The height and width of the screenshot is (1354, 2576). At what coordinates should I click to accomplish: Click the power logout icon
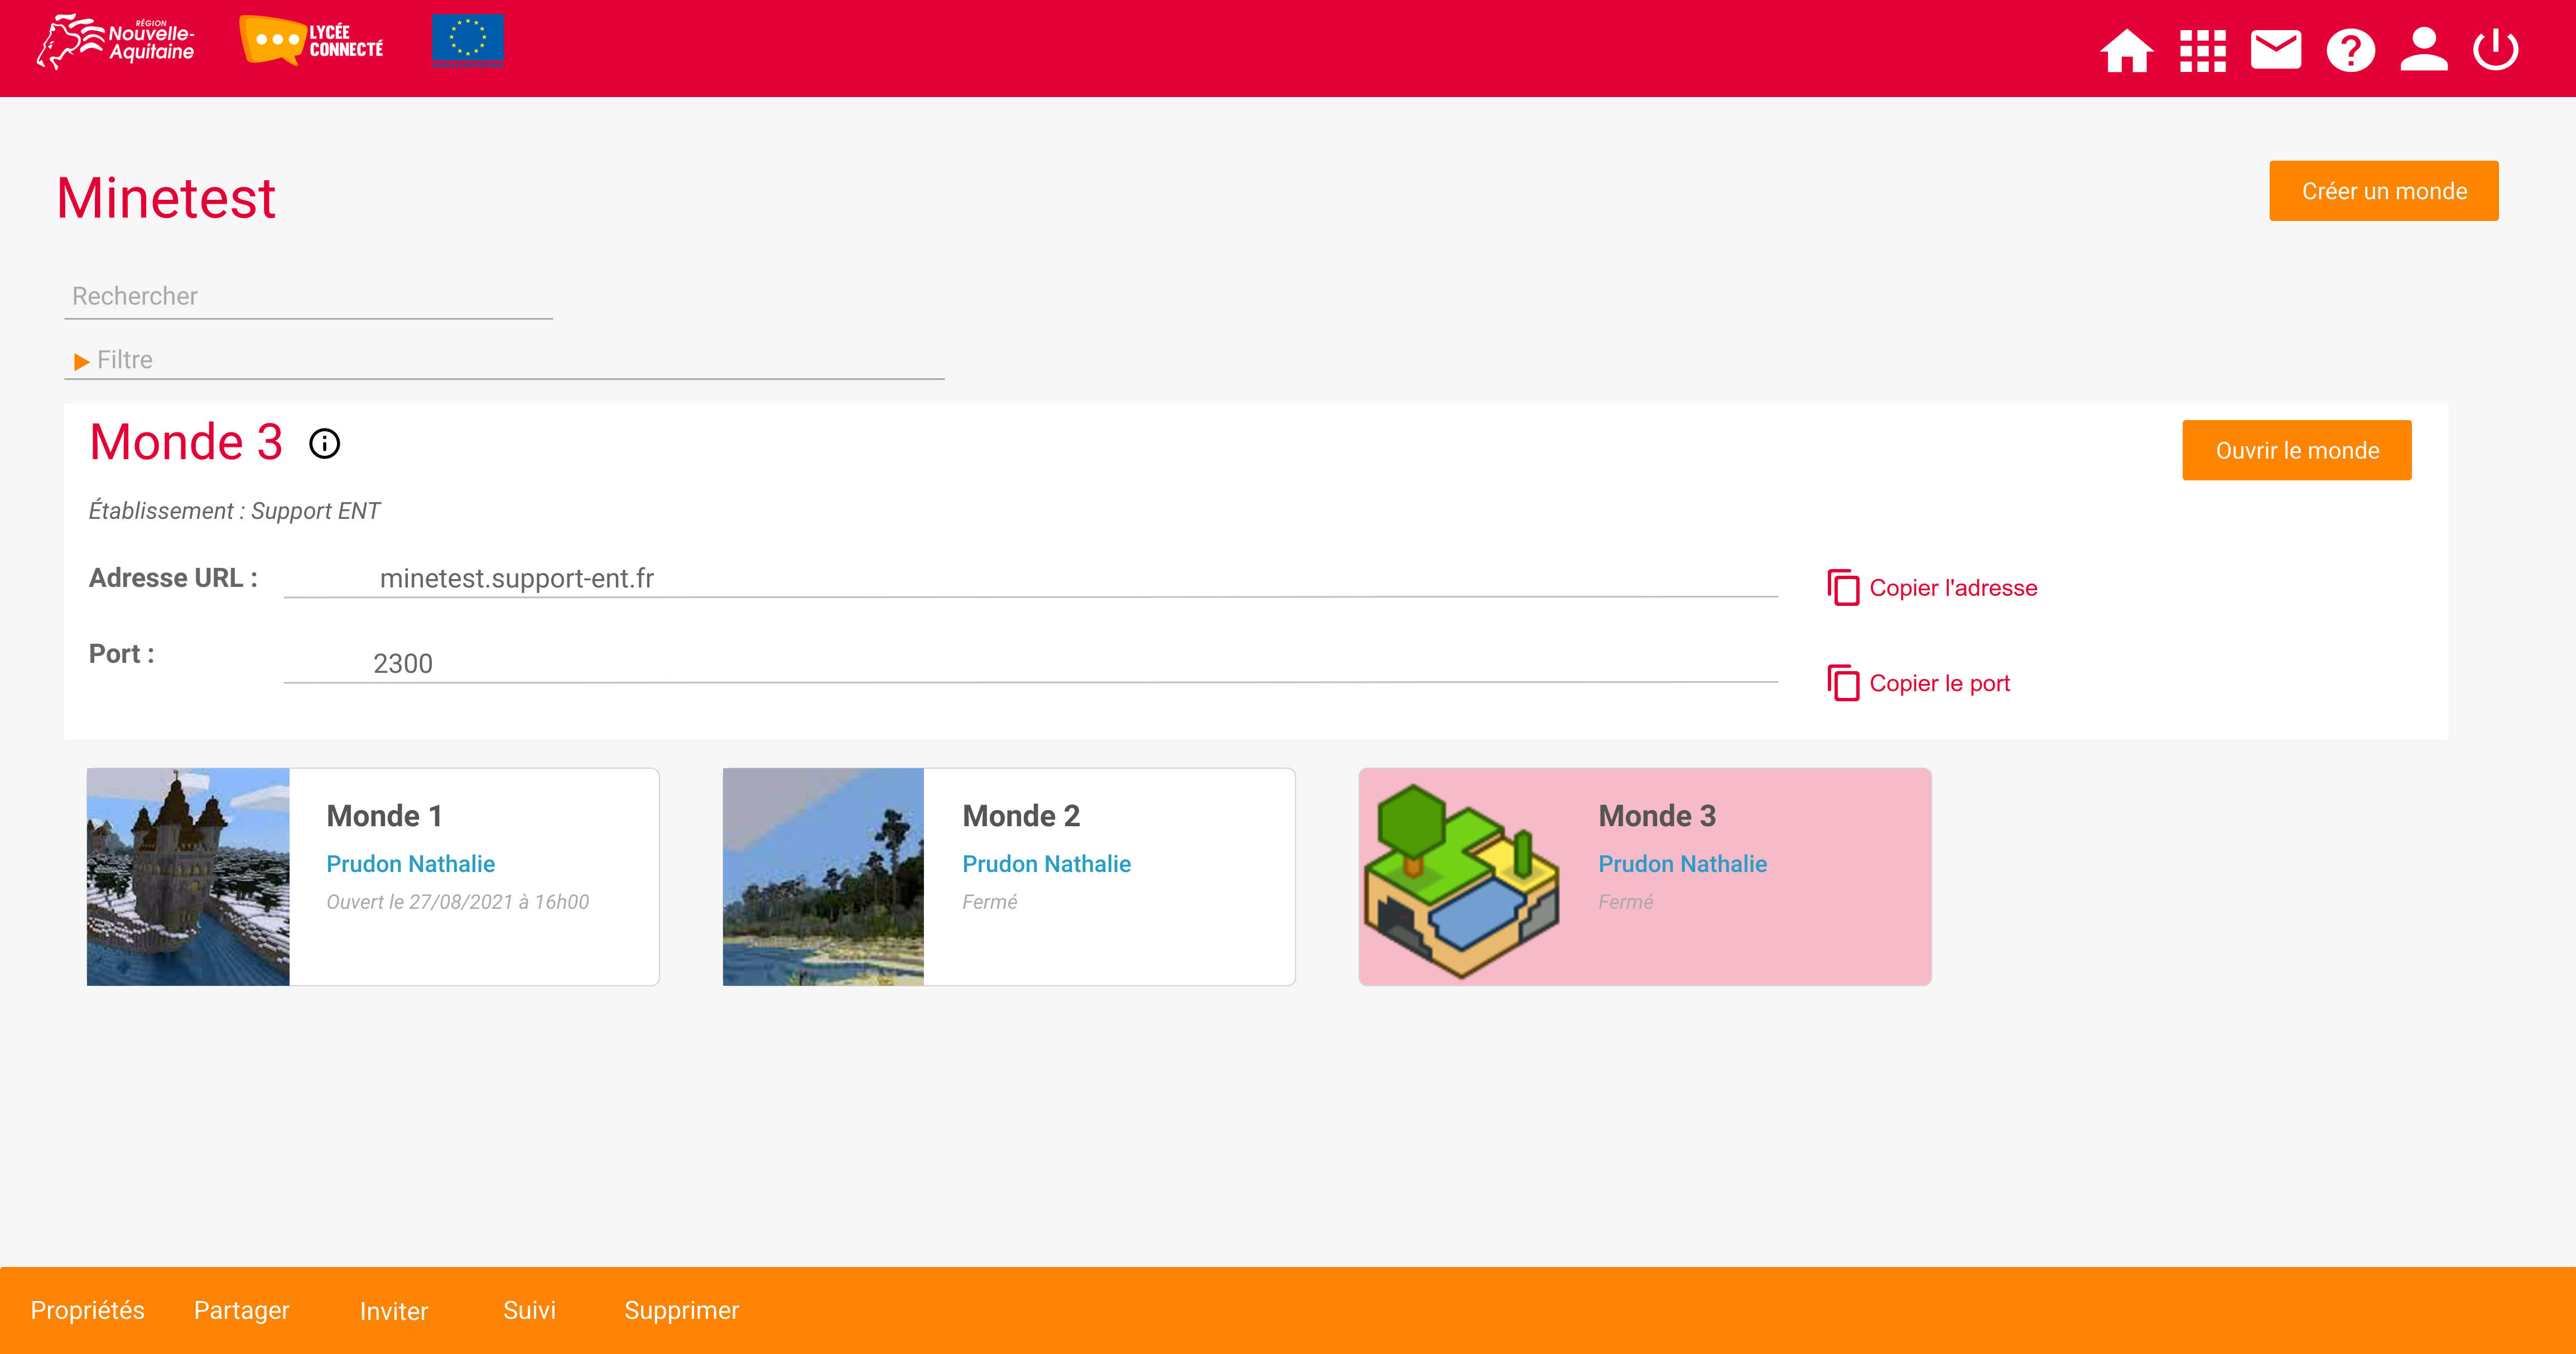[2495, 50]
